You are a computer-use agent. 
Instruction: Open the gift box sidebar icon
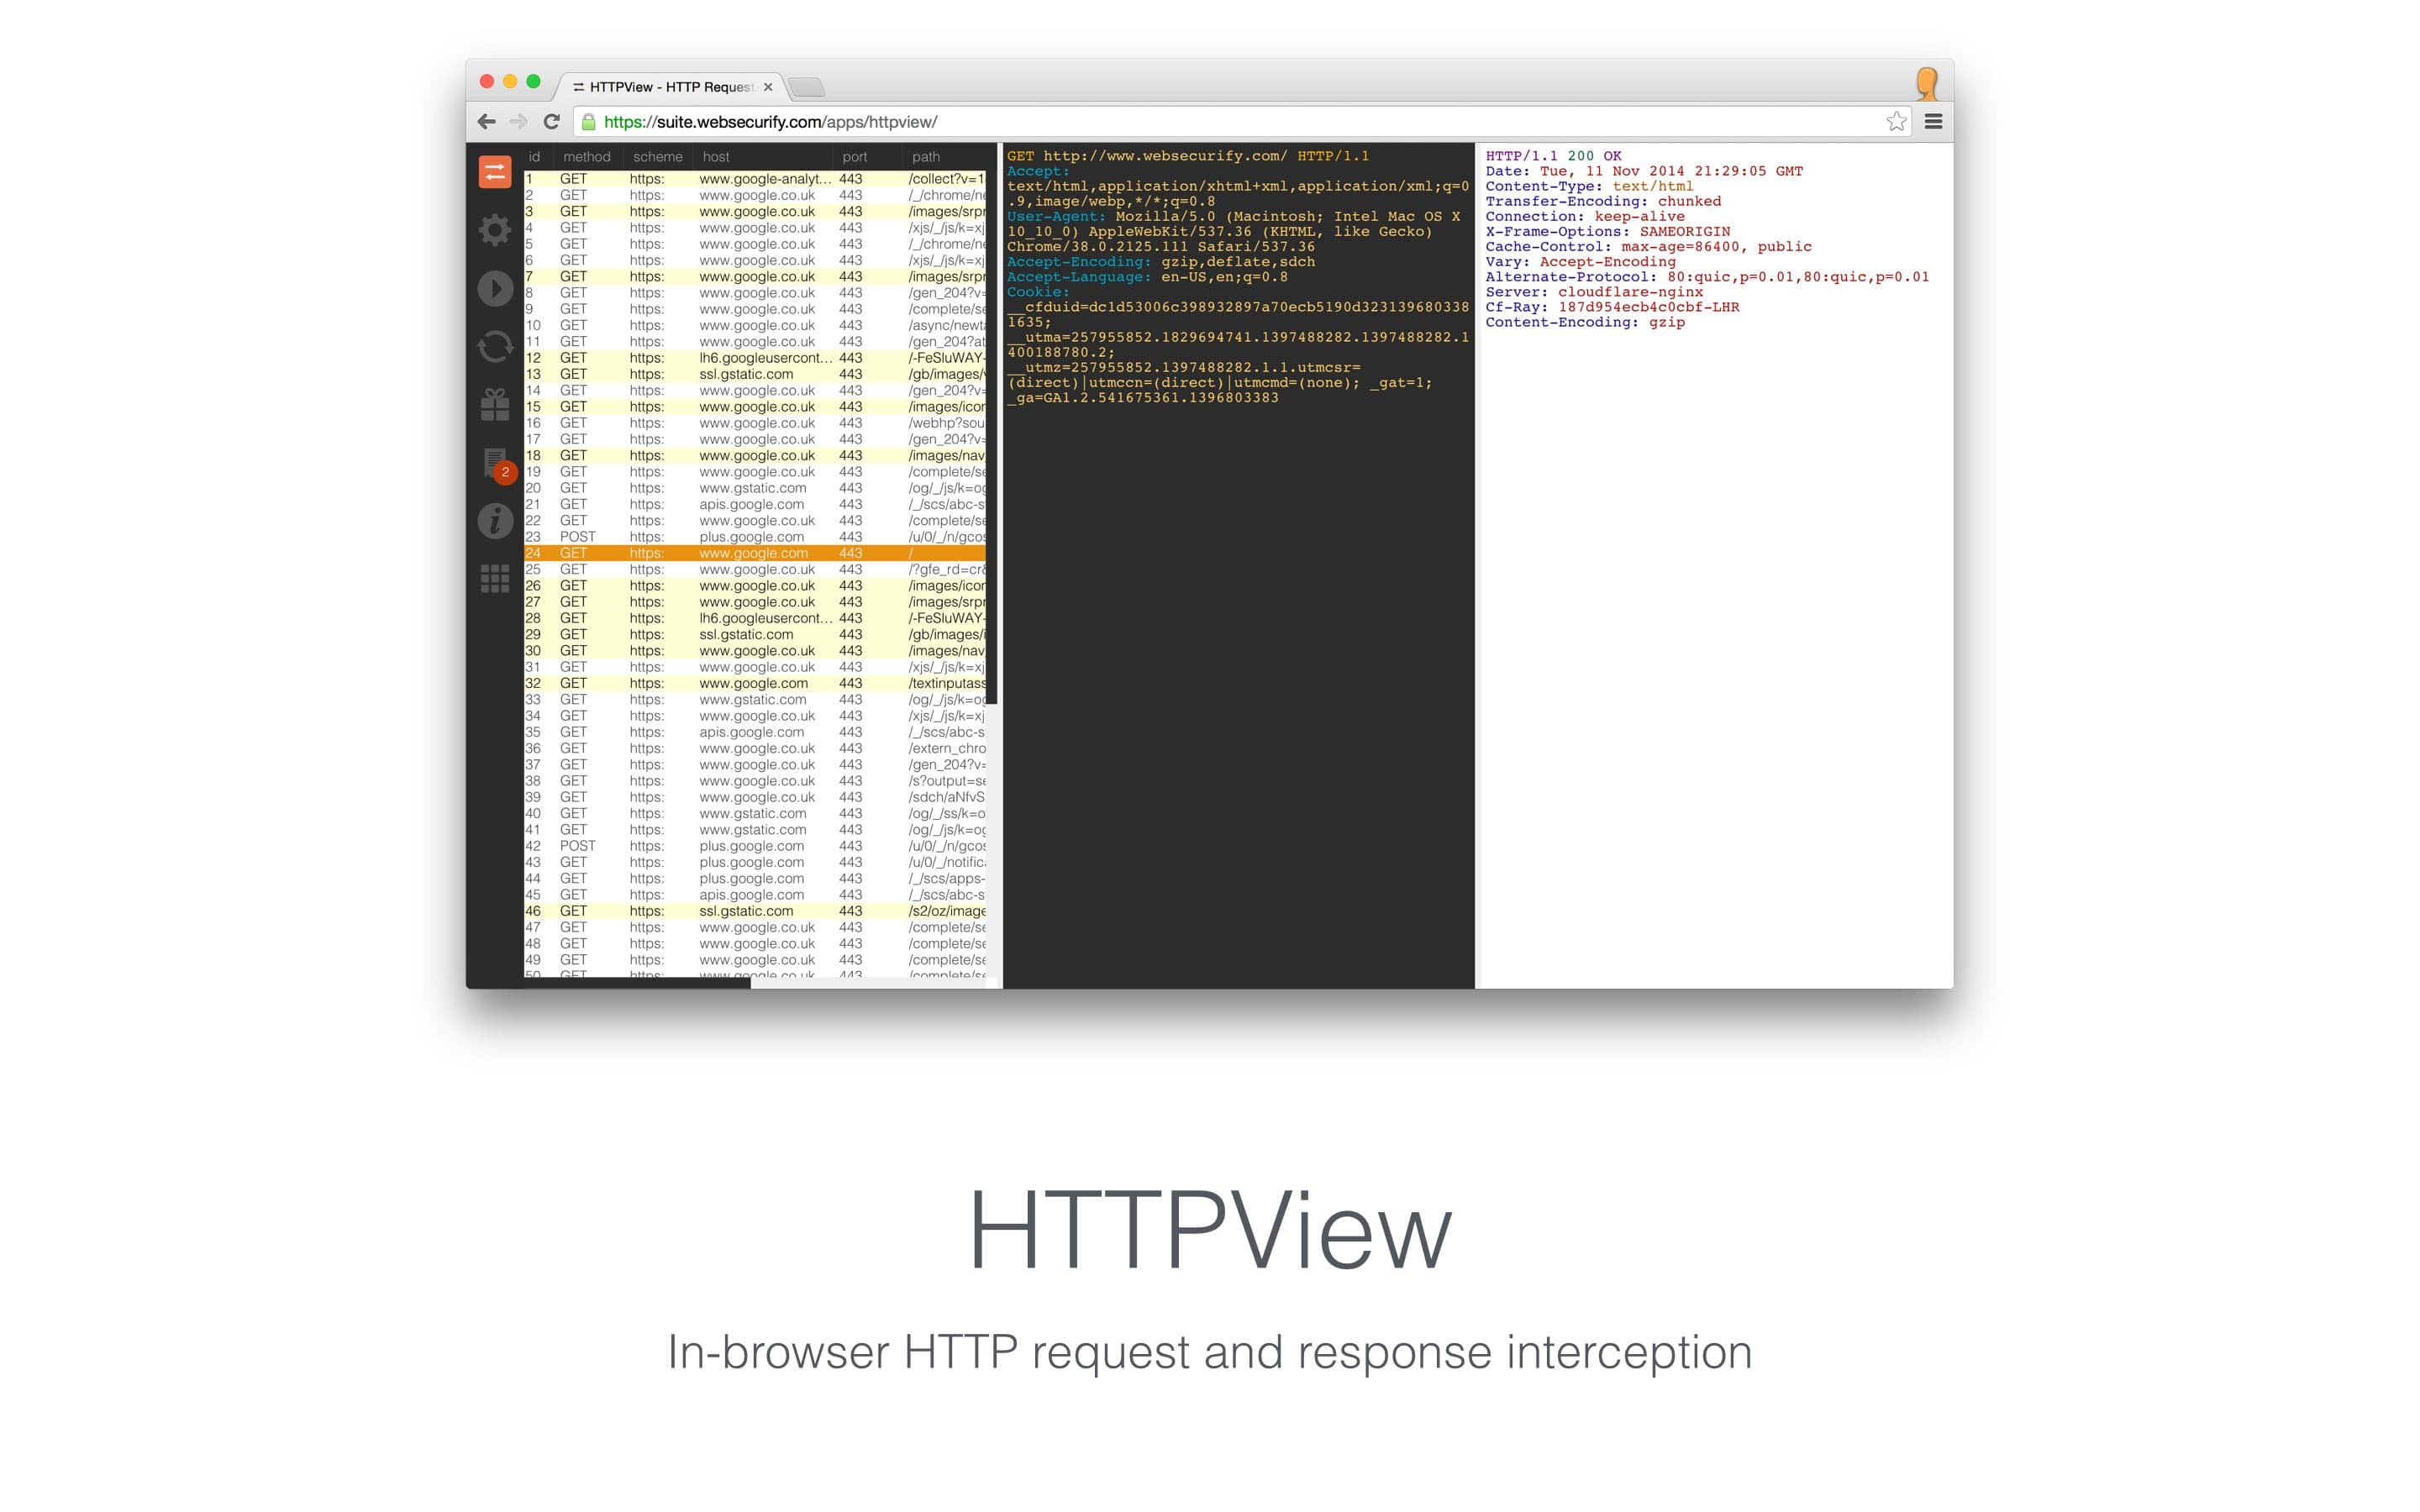point(495,404)
